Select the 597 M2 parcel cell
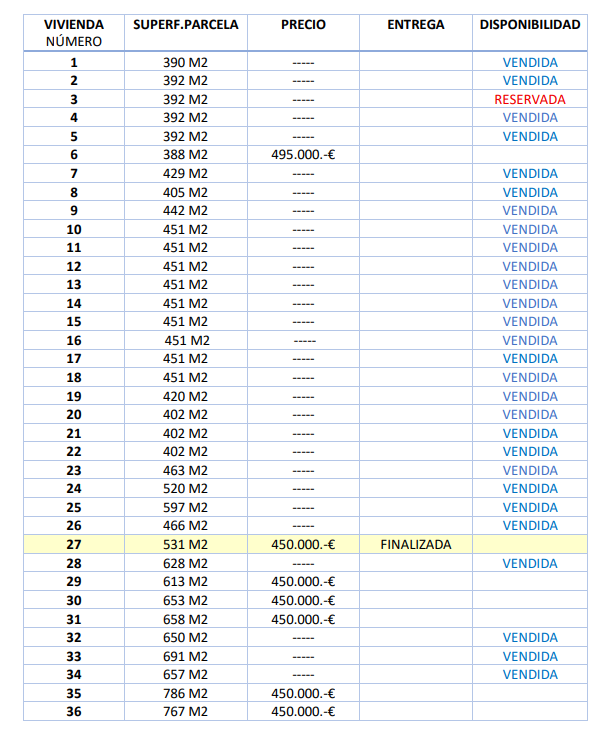This screenshot has width=606, height=733. pos(185,508)
